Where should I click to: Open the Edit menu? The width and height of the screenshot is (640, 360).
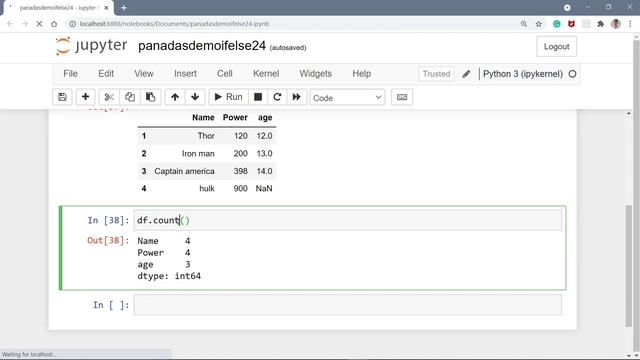tap(106, 74)
